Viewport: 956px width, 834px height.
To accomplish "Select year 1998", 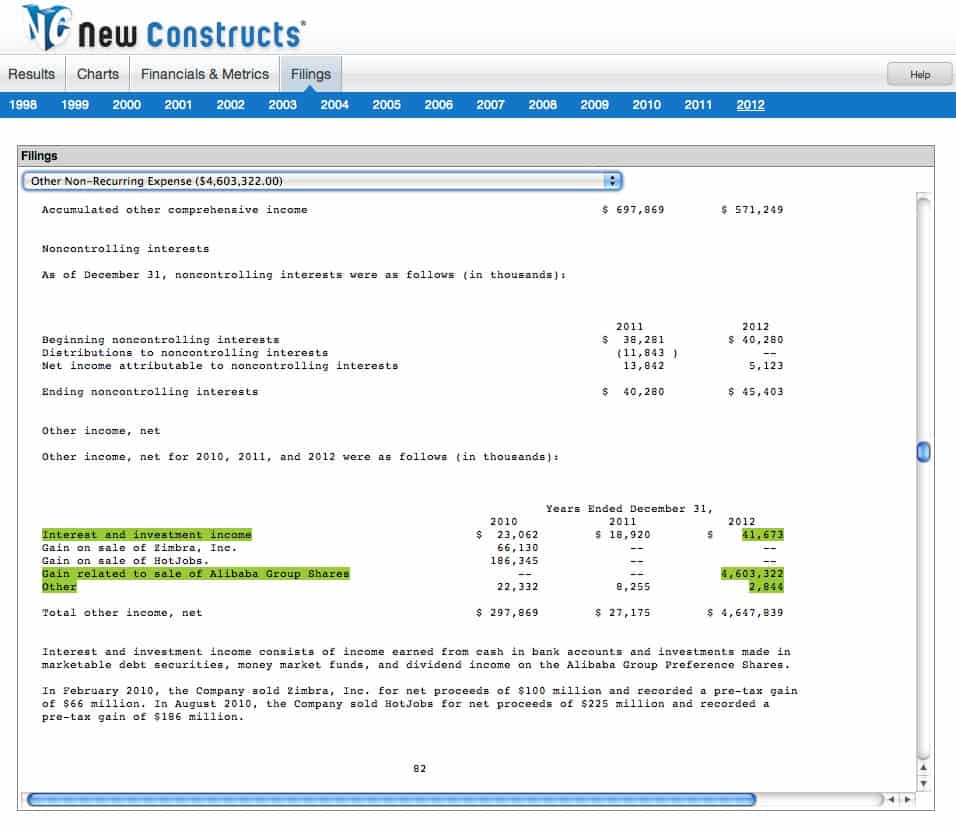I will (x=23, y=105).
